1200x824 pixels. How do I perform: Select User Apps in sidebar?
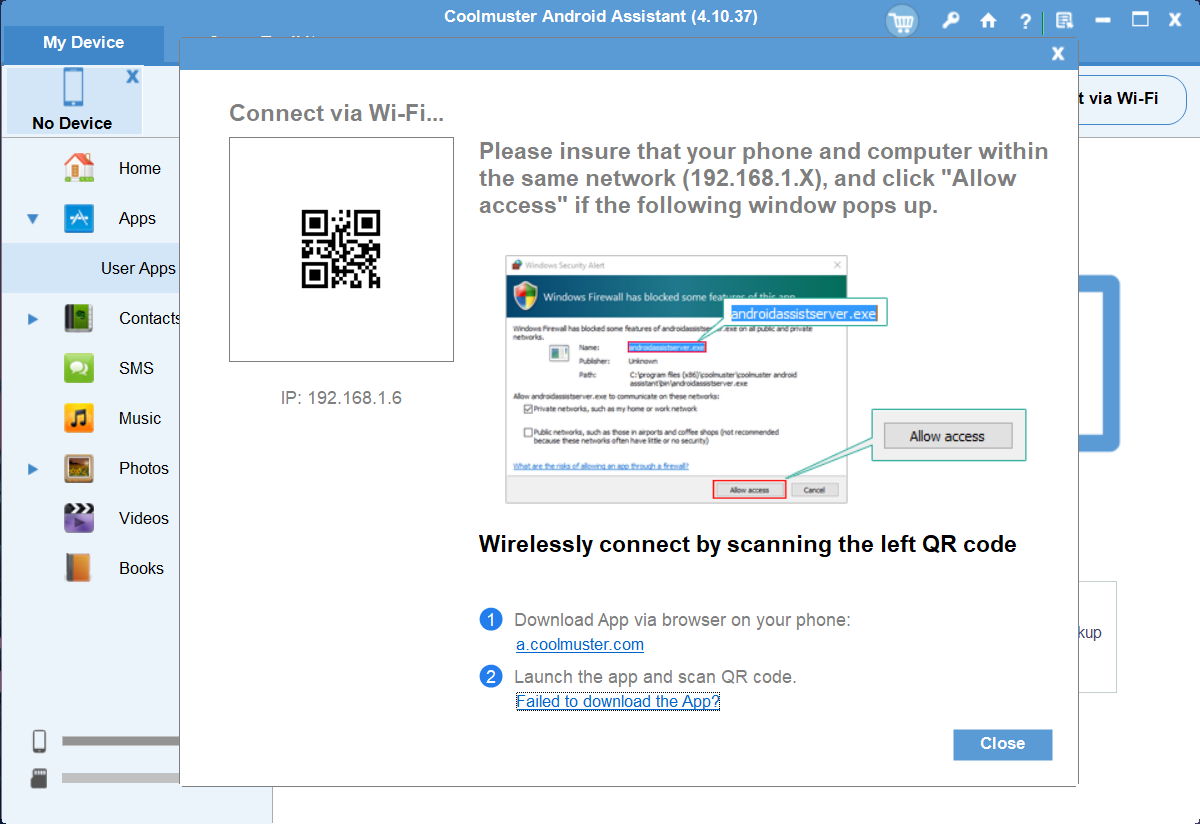pyautogui.click(x=138, y=268)
